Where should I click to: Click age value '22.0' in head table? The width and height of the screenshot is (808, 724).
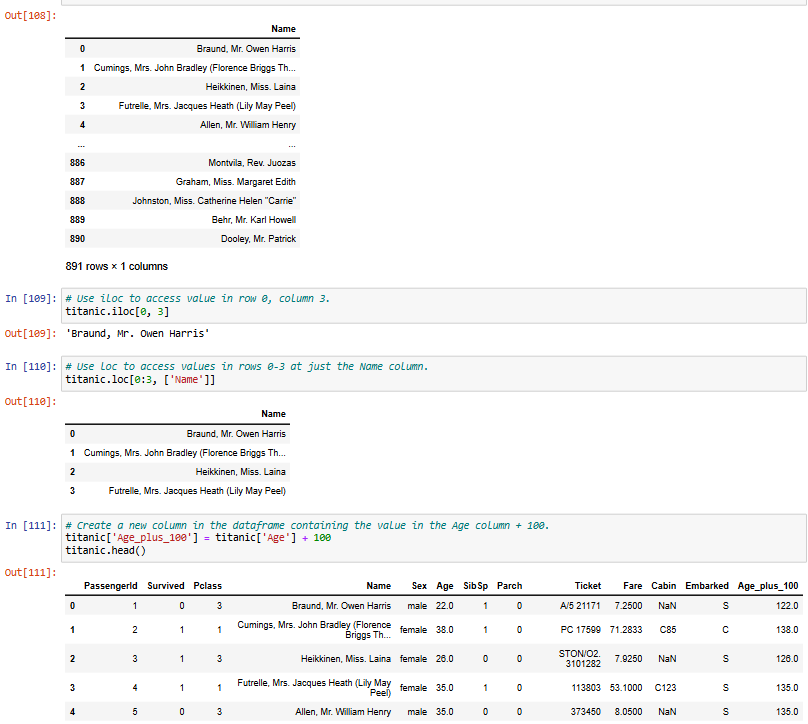pos(444,606)
